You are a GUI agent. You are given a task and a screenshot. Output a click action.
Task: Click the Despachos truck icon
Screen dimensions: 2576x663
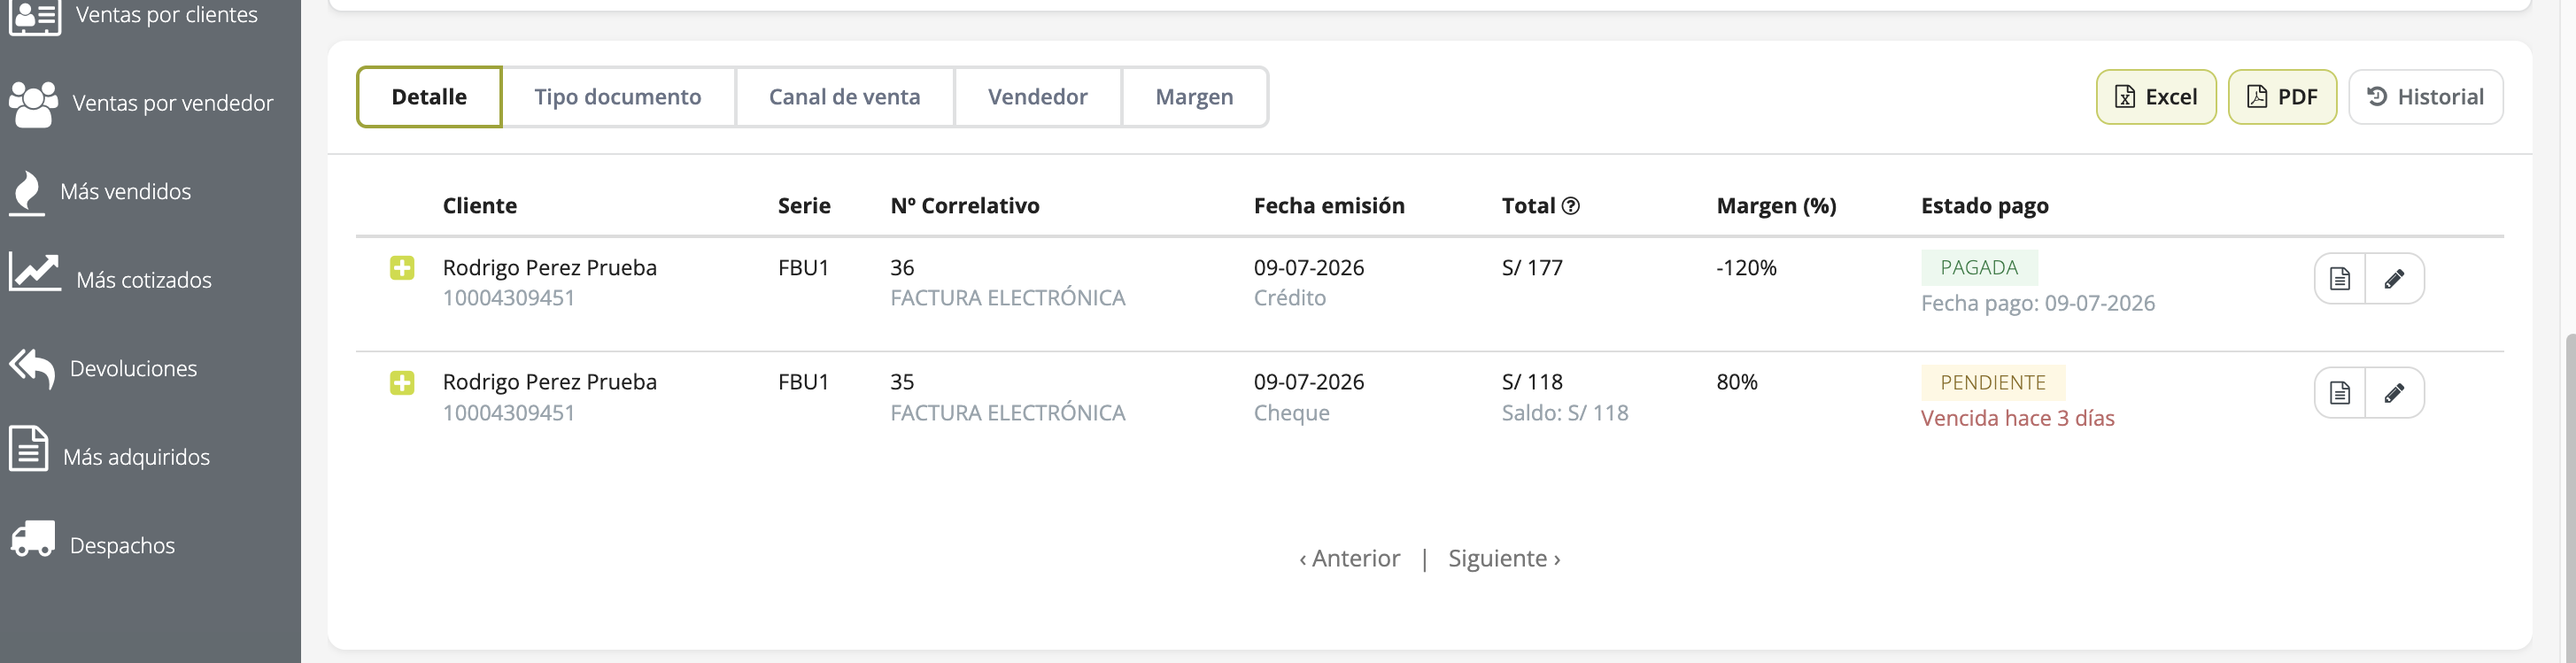click(x=33, y=538)
